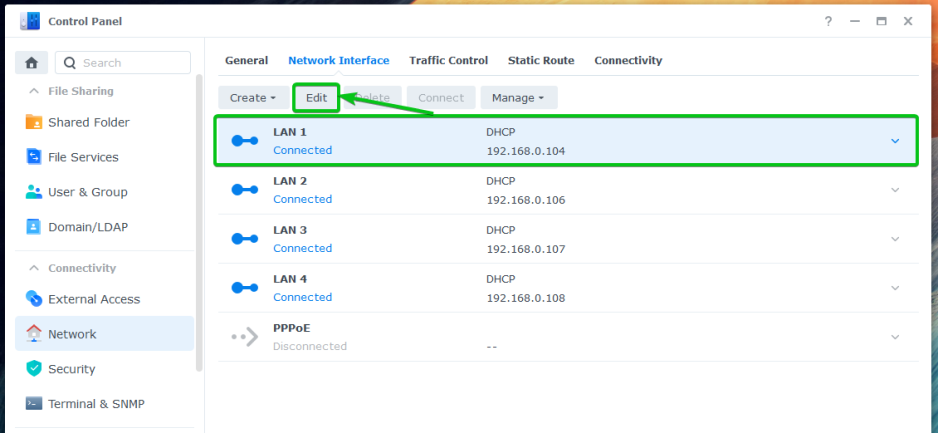Click the LAN 1 connection icon
938x433 pixels.
[245, 141]
